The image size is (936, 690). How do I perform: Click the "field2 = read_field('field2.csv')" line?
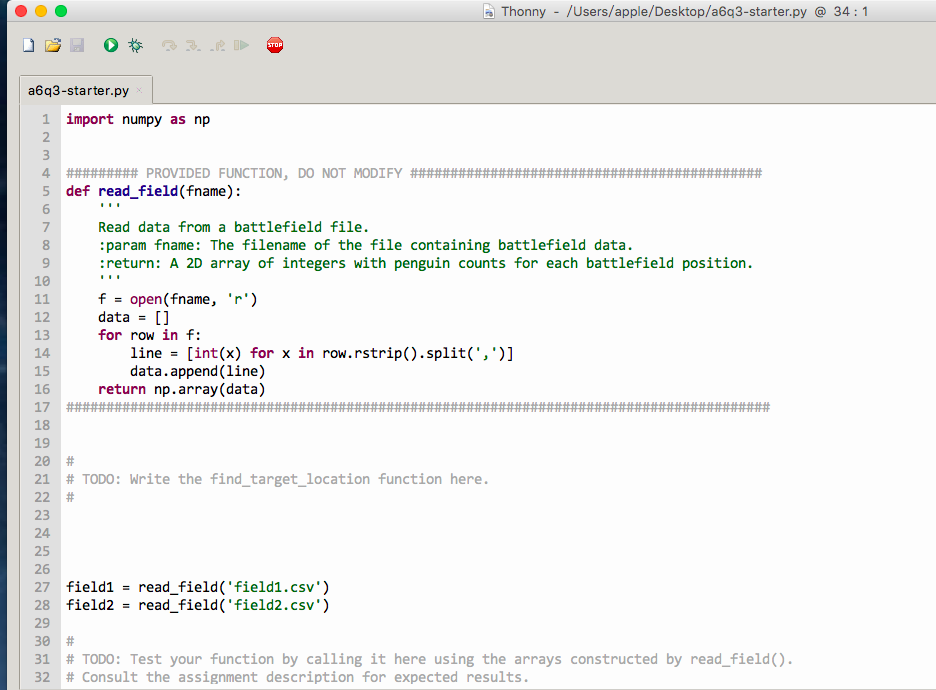point(198,605)
